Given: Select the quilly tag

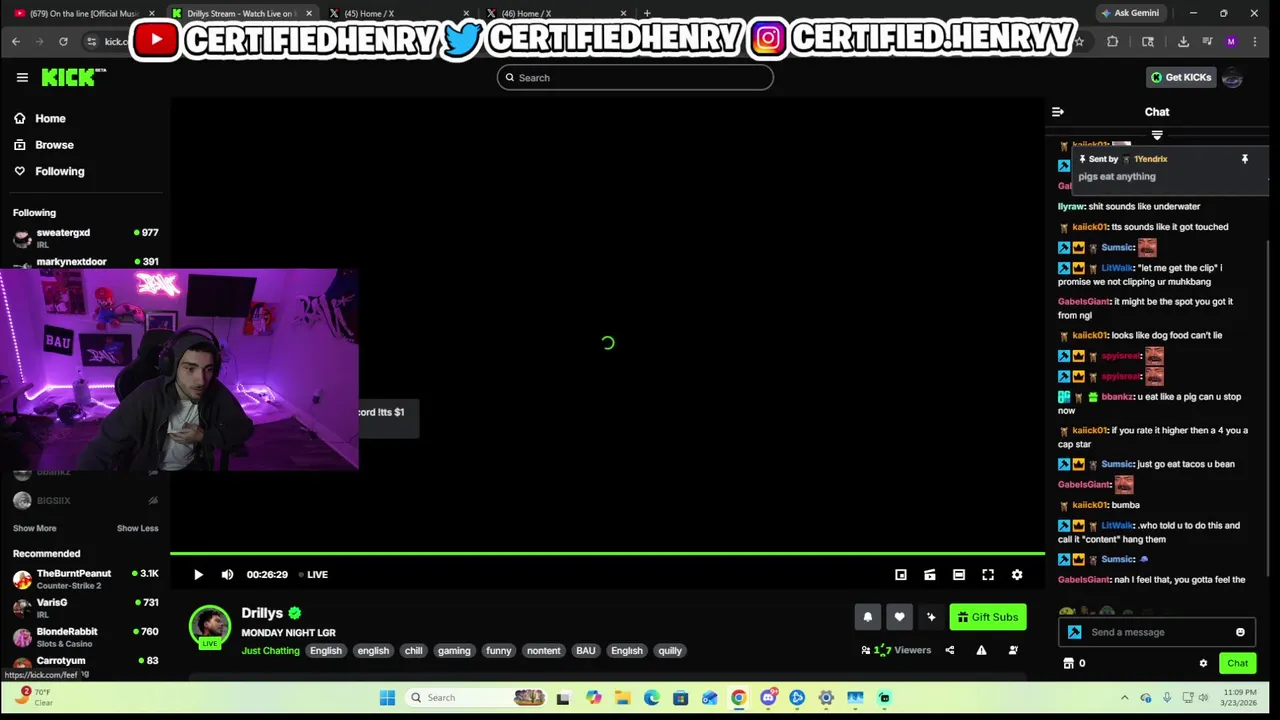Looking at the screenshot, I should coord(670,651).
